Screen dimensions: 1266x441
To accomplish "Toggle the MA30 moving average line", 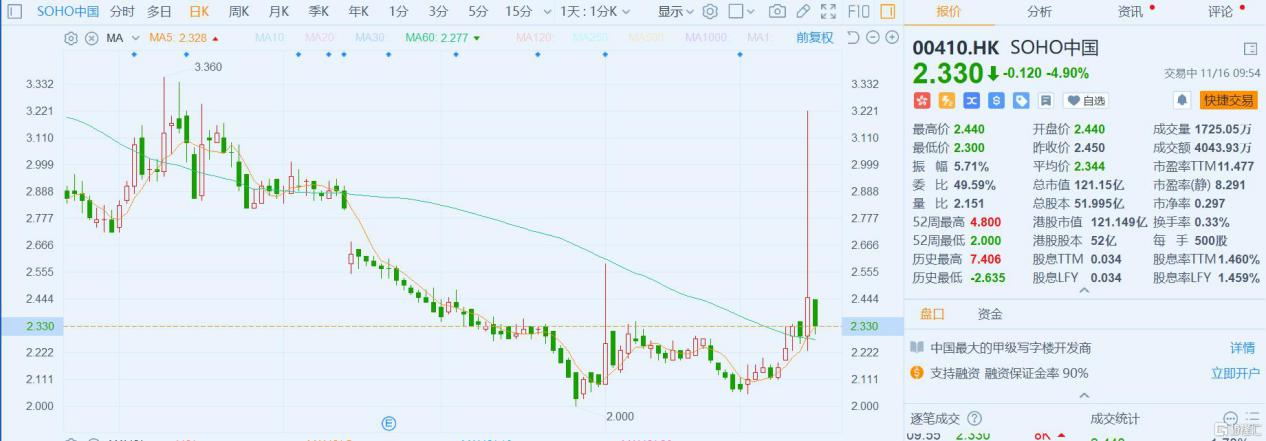I will pos(369,38).
